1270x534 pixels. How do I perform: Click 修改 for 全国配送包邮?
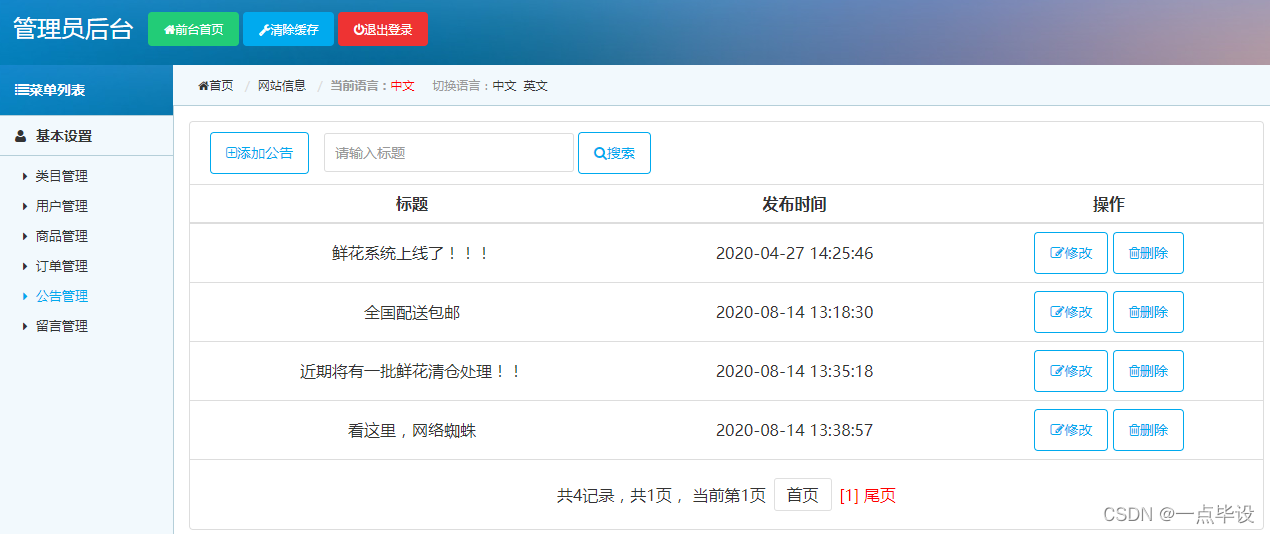point(1071,312)
